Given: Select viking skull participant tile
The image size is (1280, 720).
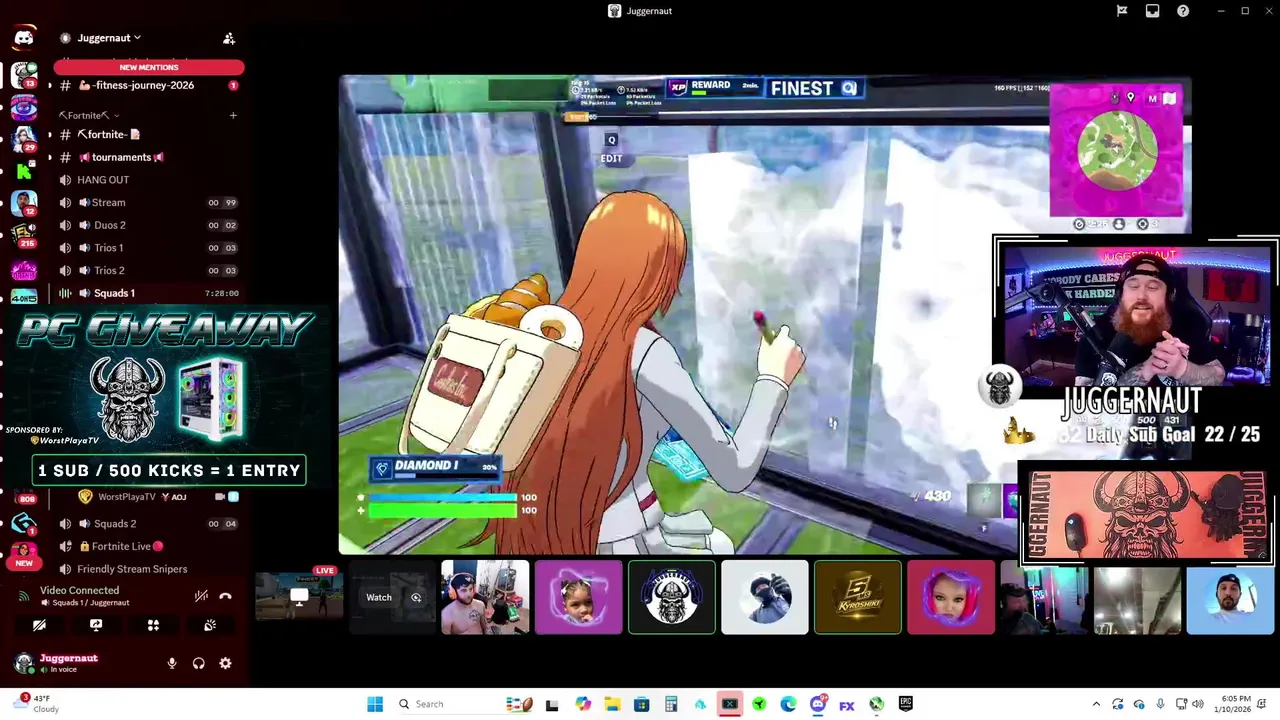Looking at the screenshot, I should click(672, 597).
